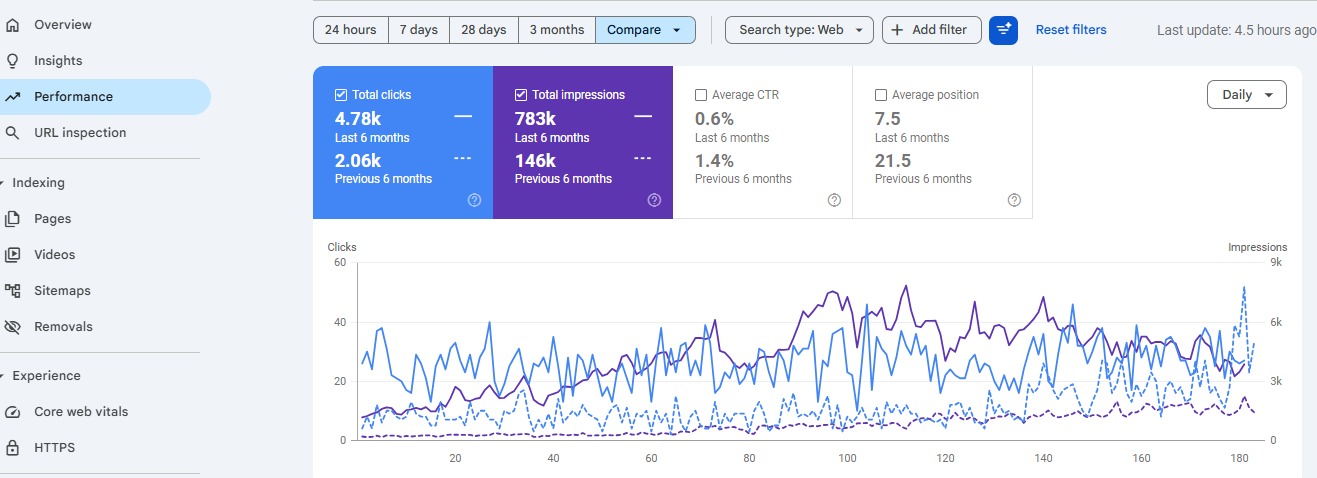Viewport: 1317px width, 478px height.
Task: Click help icon on Average position card
Action: click(x=1014, y=200)
